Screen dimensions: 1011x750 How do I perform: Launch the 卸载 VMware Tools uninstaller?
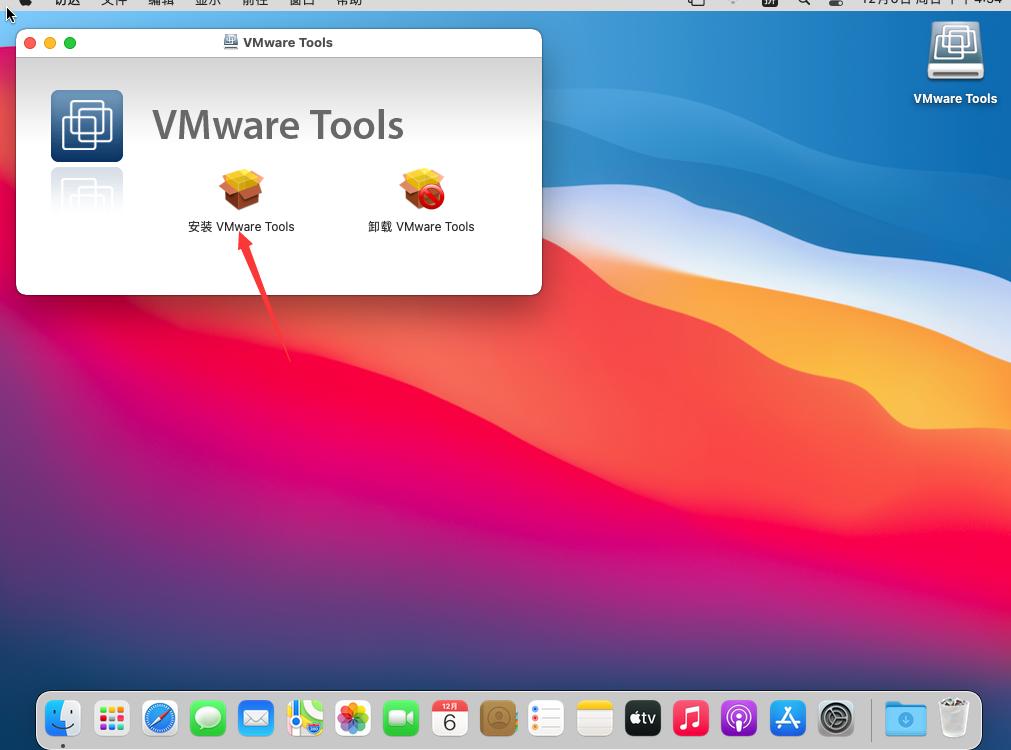pyautogui.click(x=422, y=190)
